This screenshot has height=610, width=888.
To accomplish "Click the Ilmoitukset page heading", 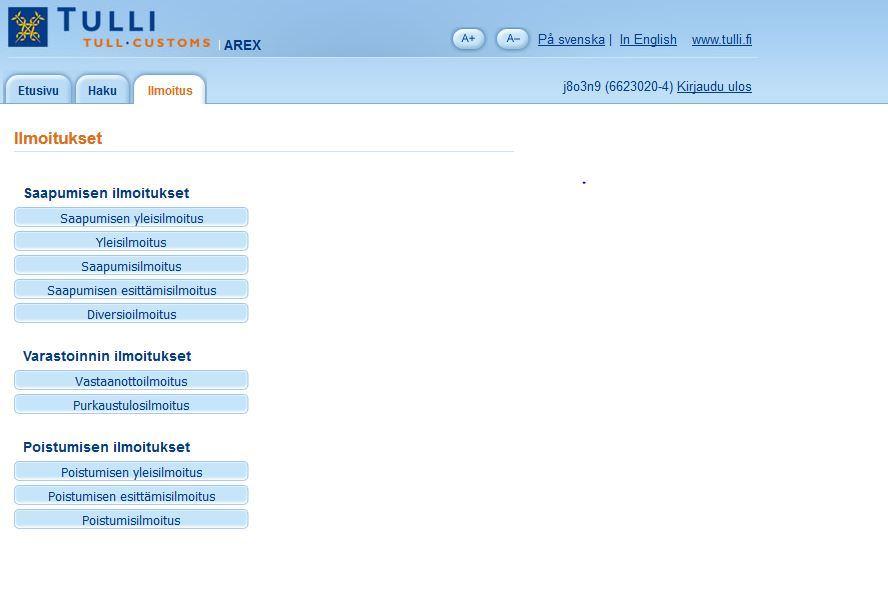I will point(58,138).
